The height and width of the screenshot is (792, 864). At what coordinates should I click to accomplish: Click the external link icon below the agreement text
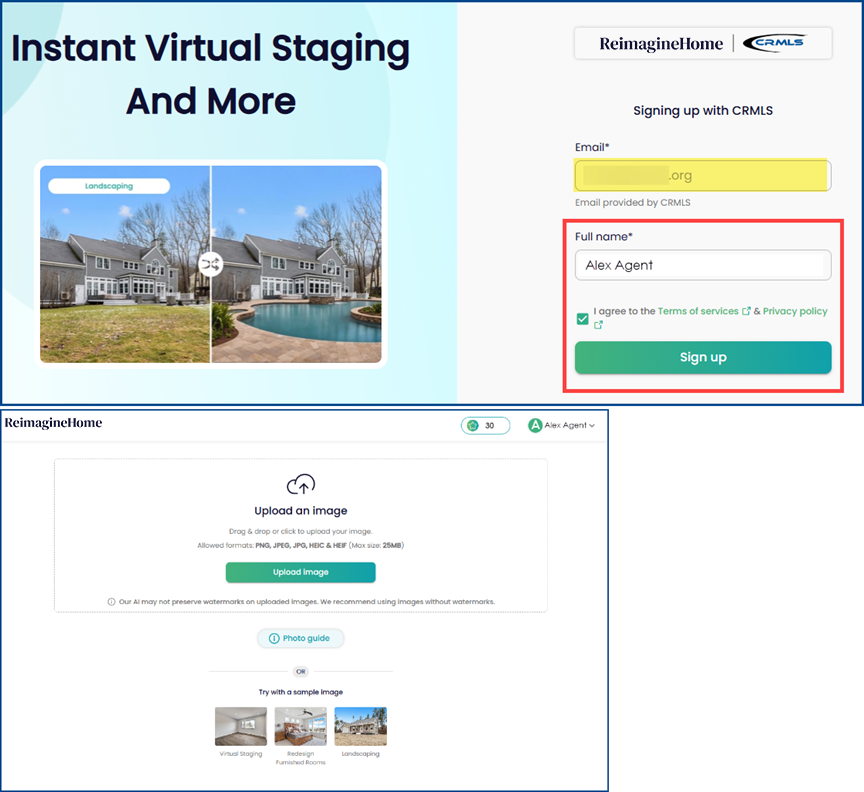(x=598, y=325)
